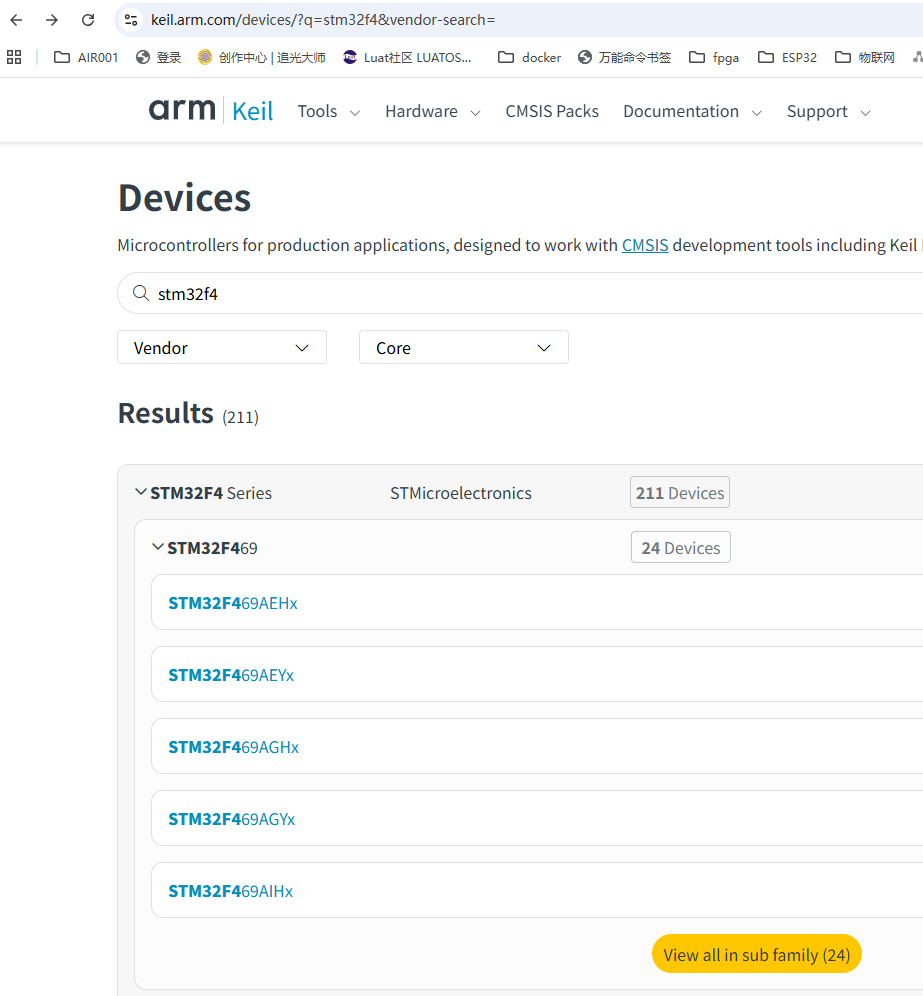Image resolution: width=923 pixels, height=996 pixels.
Task: Click the Devices page heading
Action: coord(184,198)
